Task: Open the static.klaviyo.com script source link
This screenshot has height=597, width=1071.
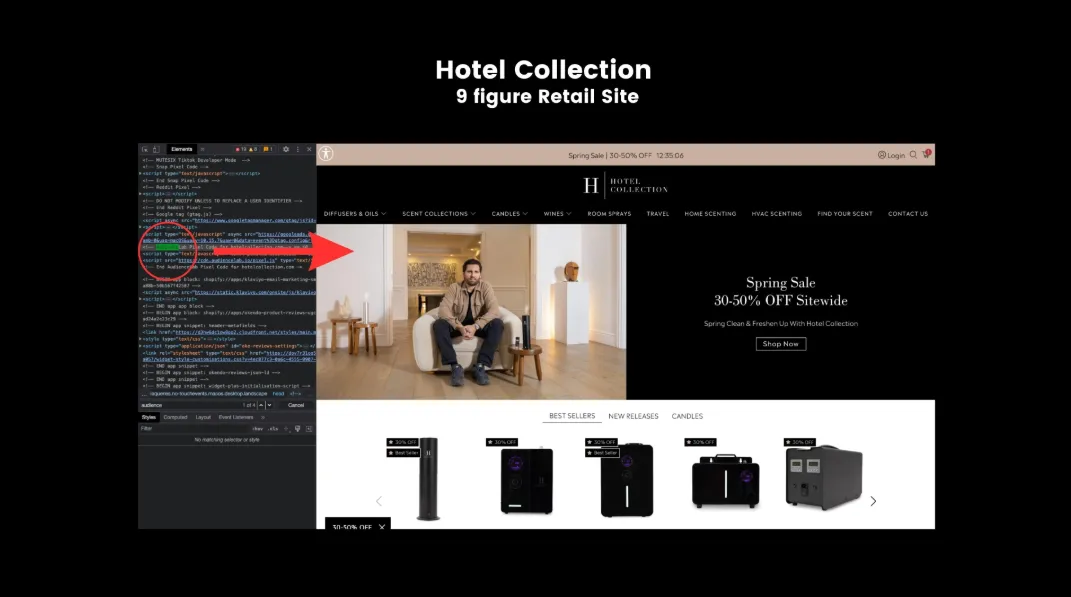Action: pyautogui.click(x=255, y=292)
